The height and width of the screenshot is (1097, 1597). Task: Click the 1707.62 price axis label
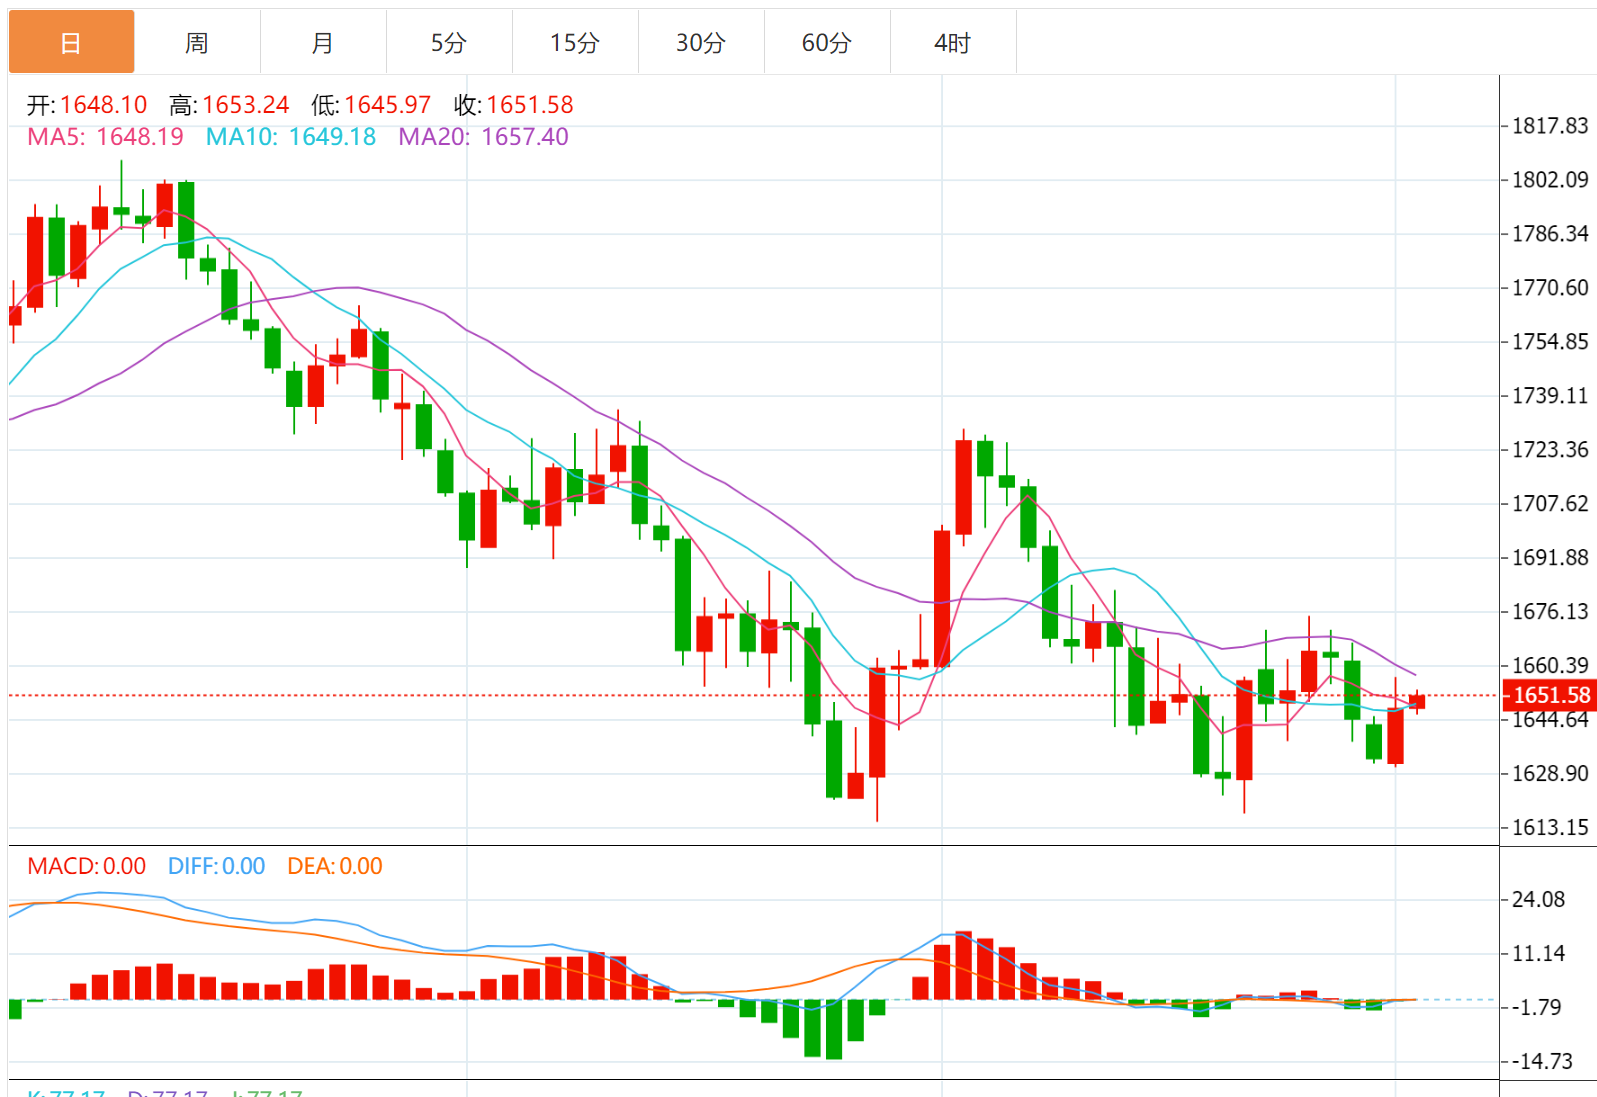click(1550, 504)
